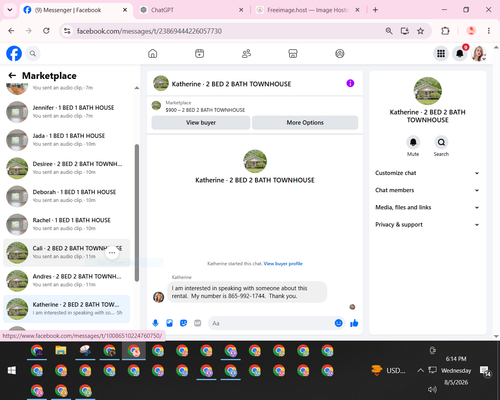Open File Explorer from the taskbar
The height and width of the screenshot is (400, 500).
point(61,351)
